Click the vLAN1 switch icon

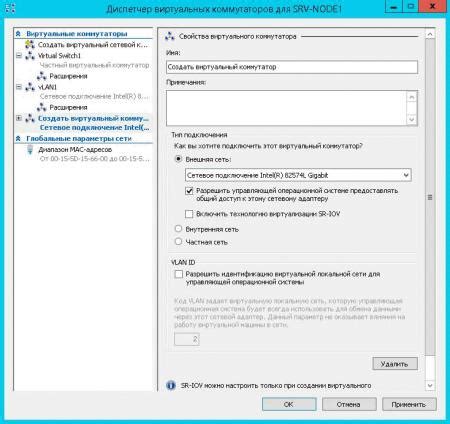[x=30, y=87]
